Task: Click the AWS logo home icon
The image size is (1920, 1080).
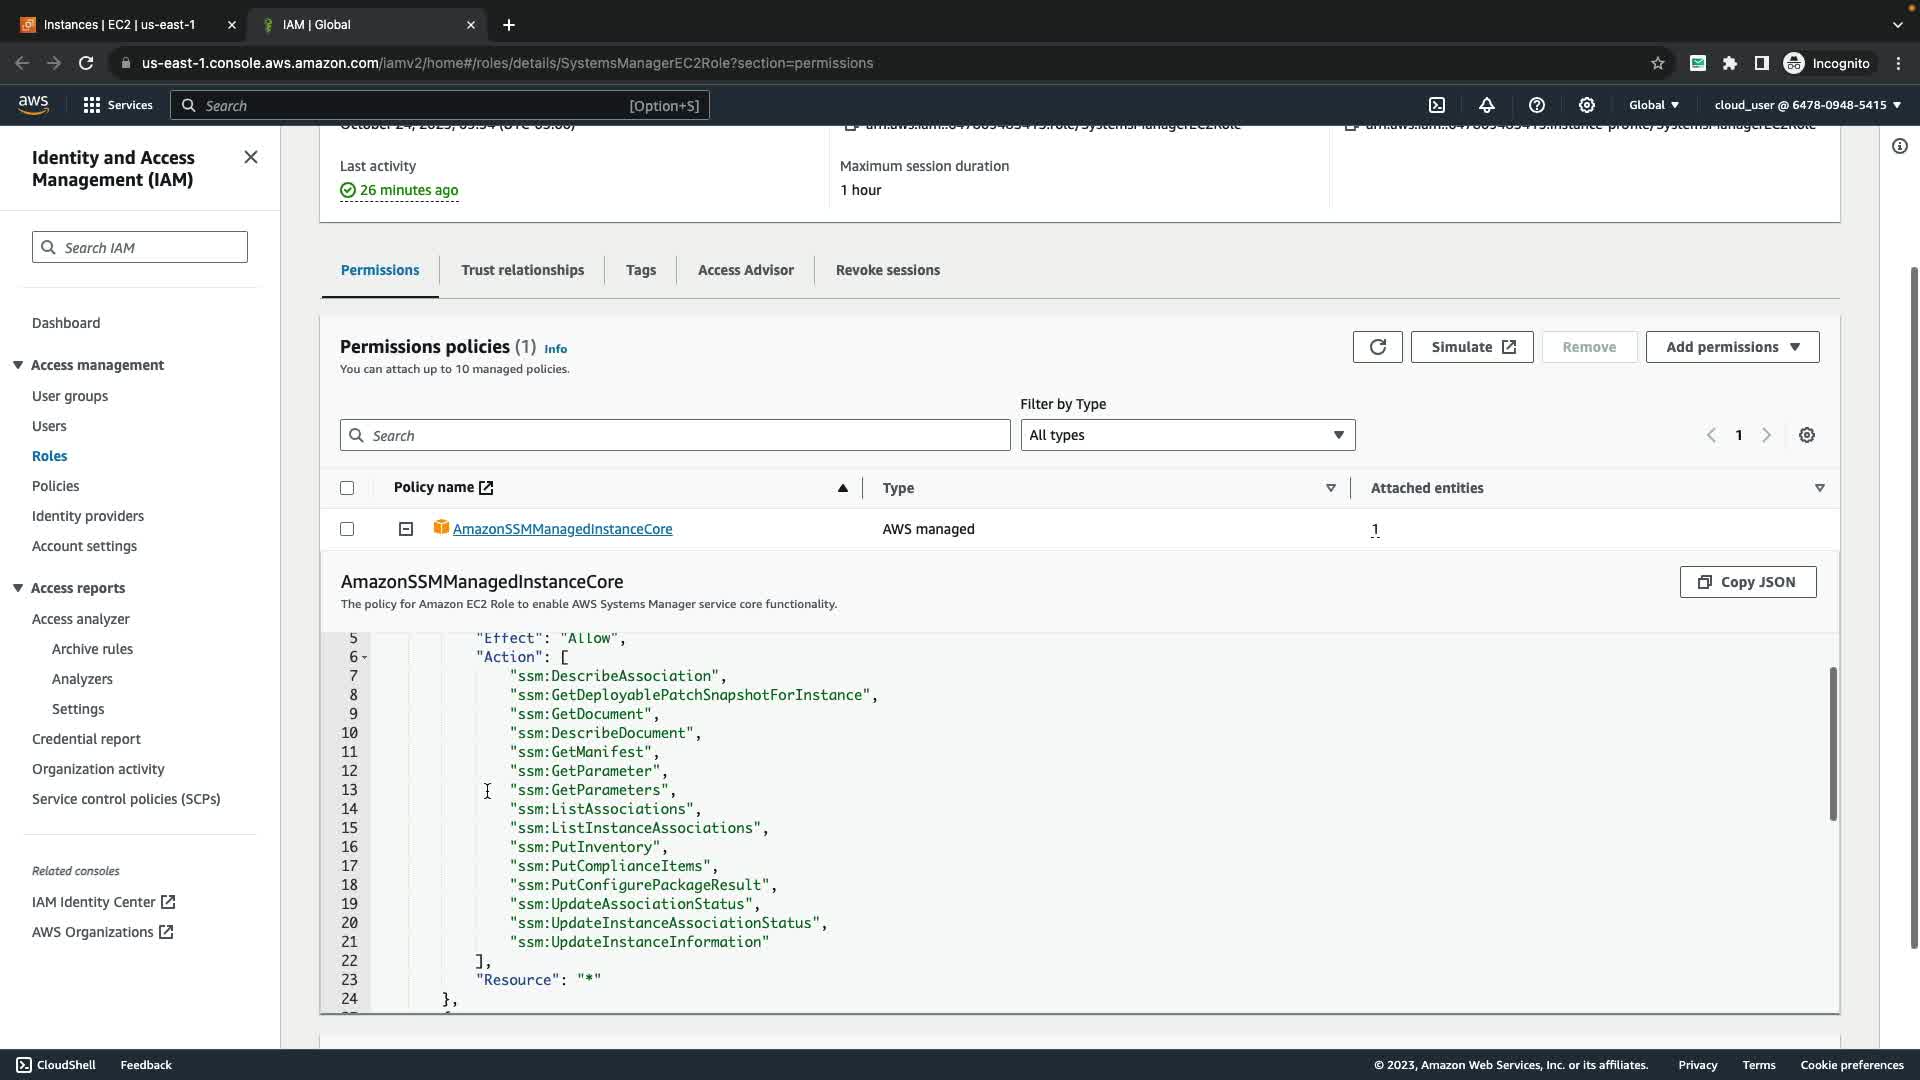Action: [33, 104]
